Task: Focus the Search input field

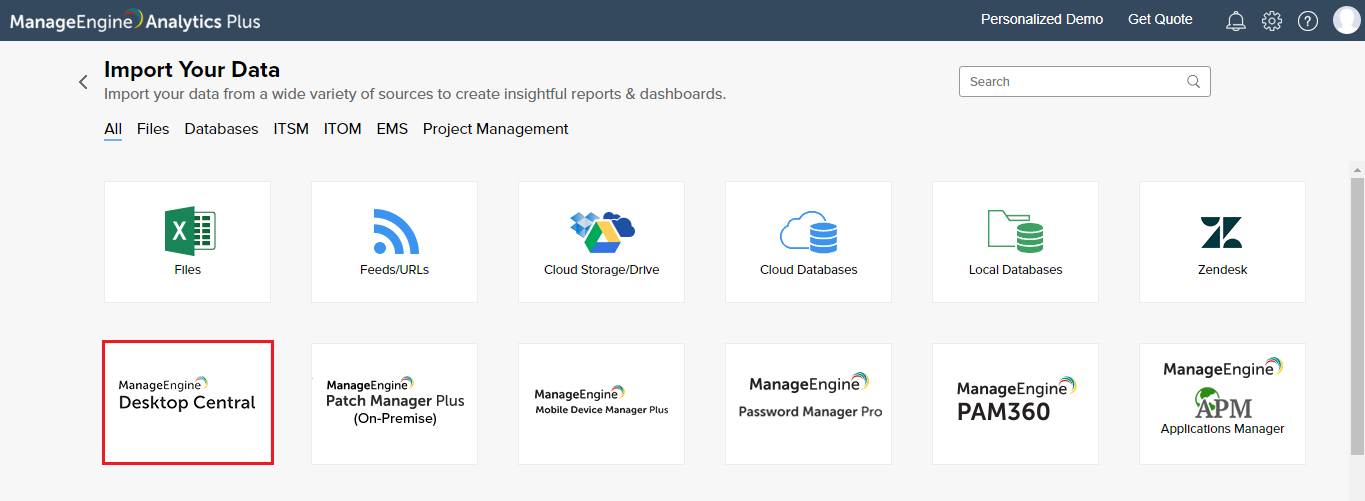Action: (1085, 82)
